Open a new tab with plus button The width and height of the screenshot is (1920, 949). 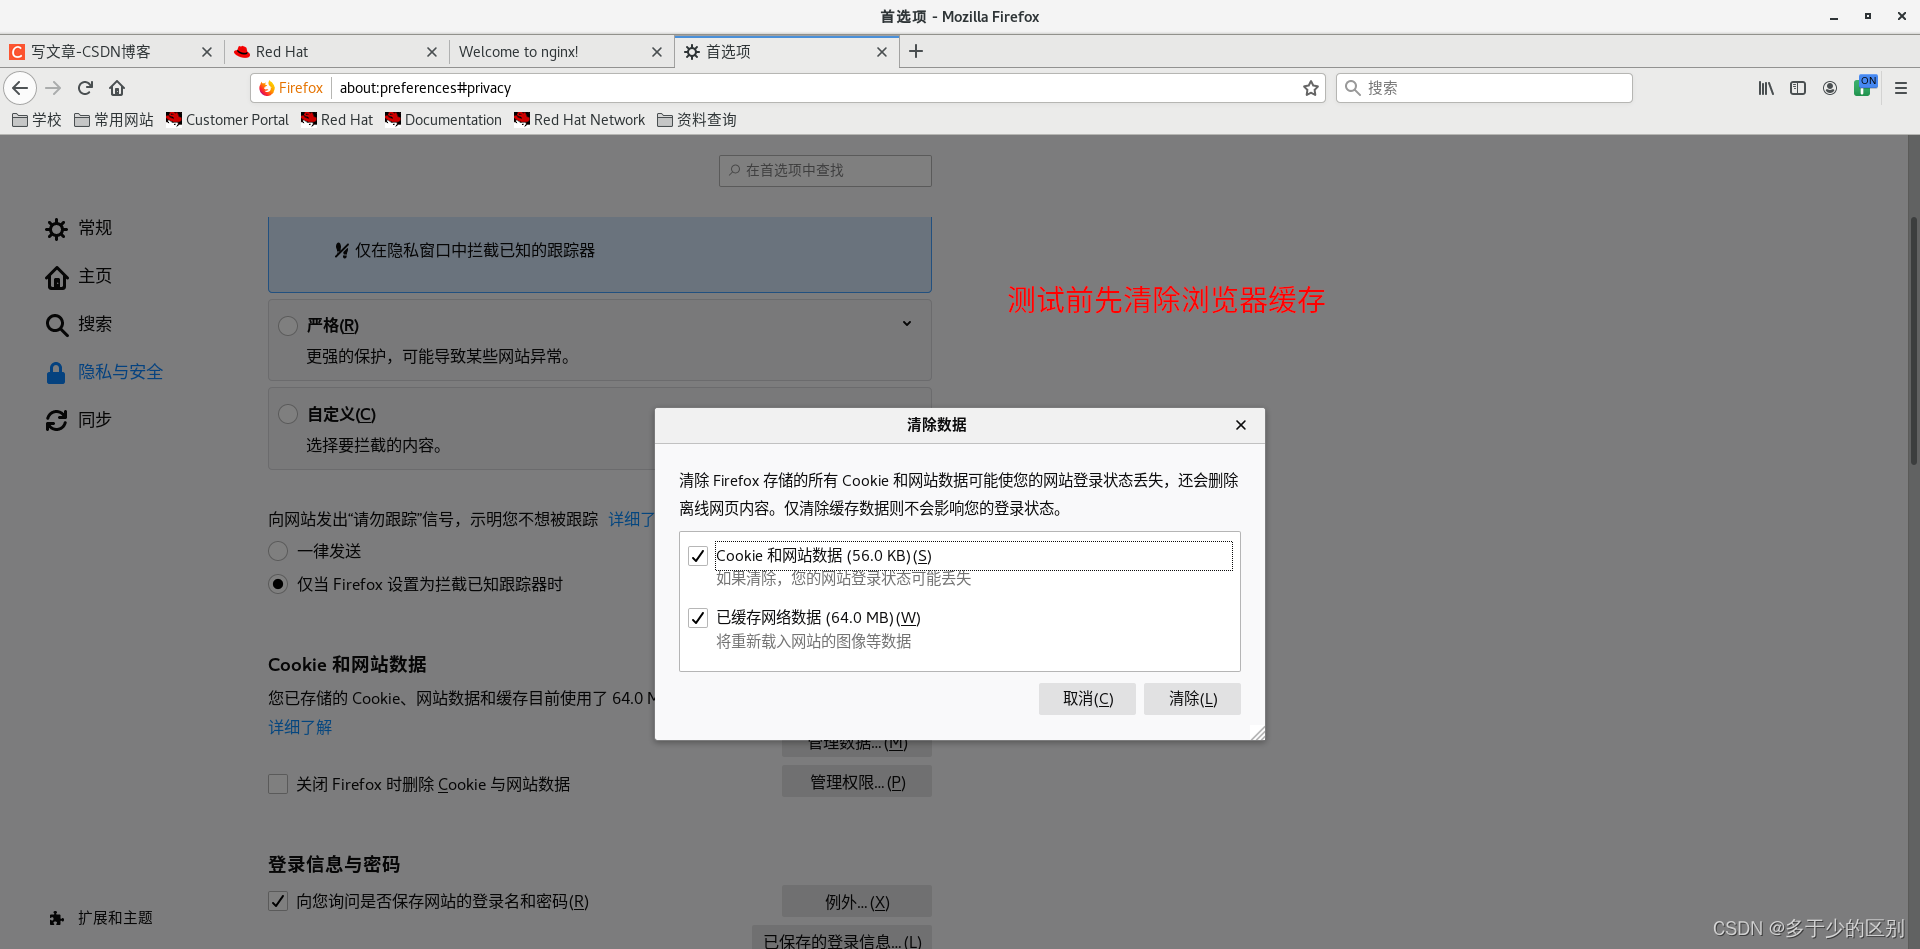coord(916,51)
